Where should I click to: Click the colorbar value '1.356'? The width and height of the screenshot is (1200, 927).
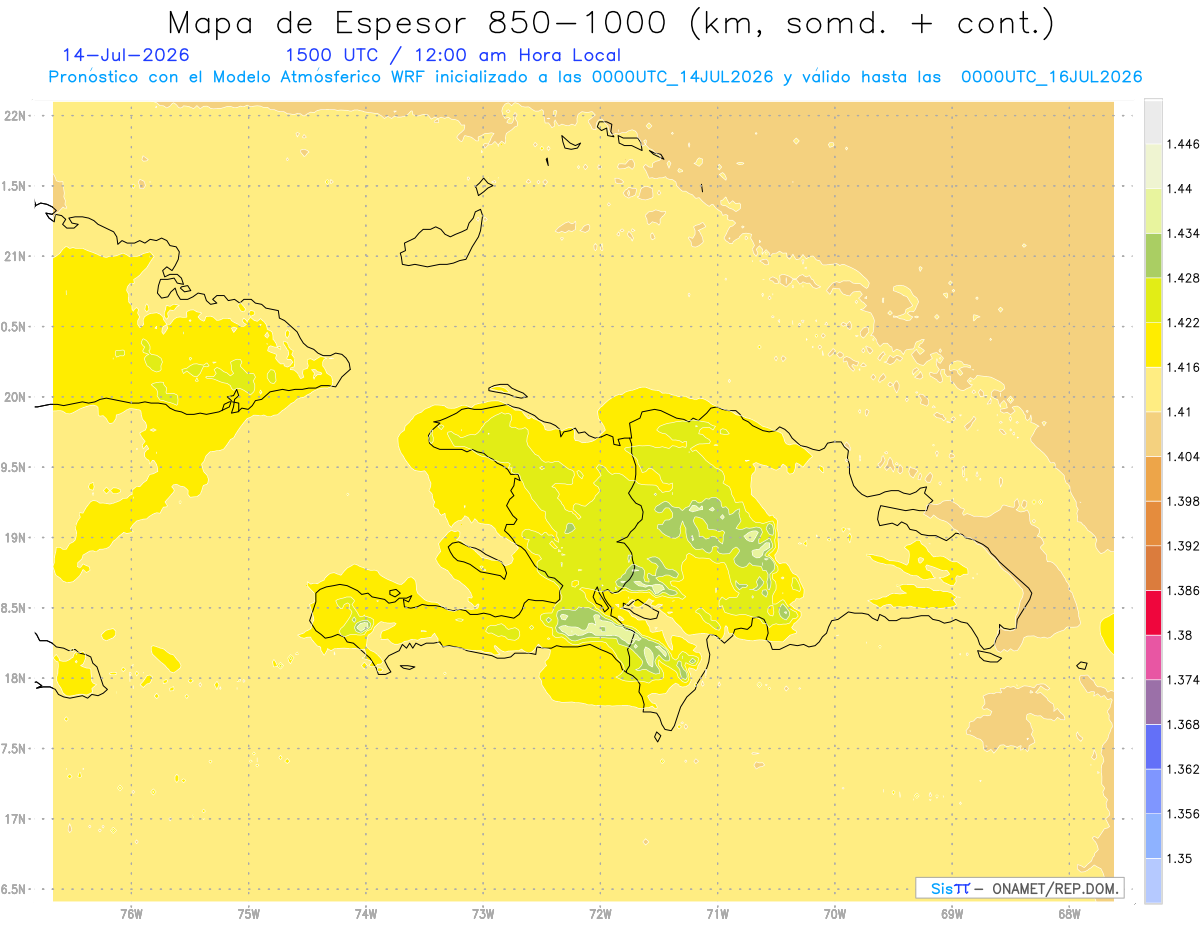[x=1183, y=814]
